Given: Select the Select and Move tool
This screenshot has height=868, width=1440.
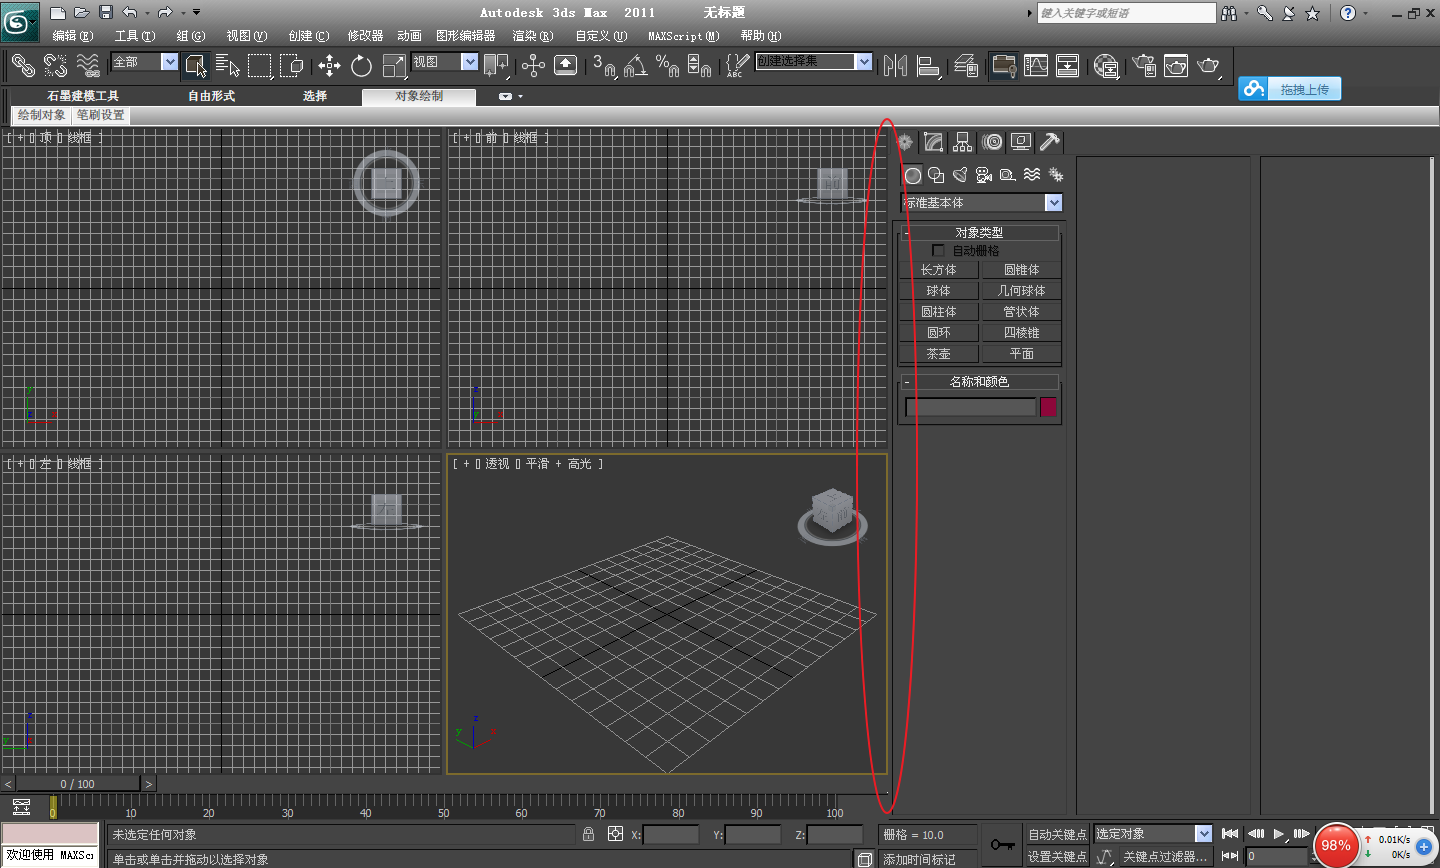Looking at the screenshot, I should pyautogui.click(x=329, y=66).
